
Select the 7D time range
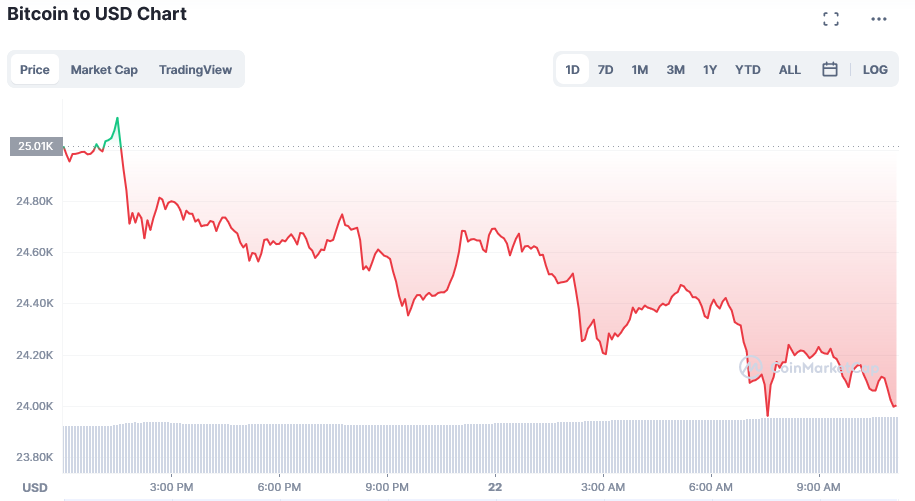[x=605, y=69]
